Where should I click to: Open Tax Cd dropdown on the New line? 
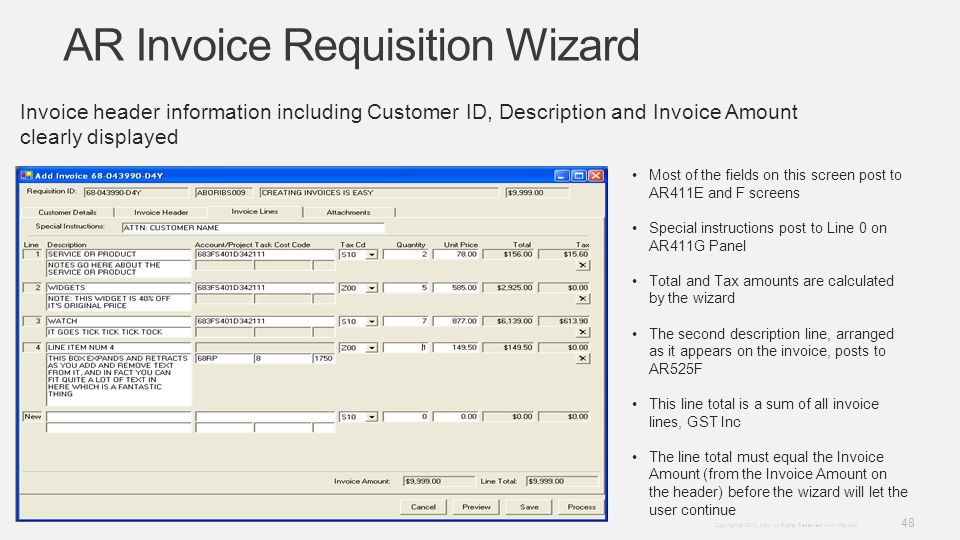pos(372,417)
